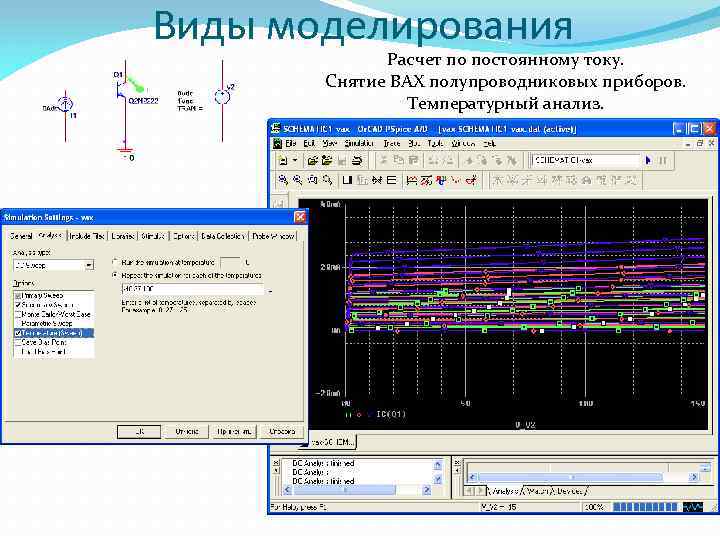Select Run the simulation at temperature radio button
720x540 pixels.
point(115,262)
